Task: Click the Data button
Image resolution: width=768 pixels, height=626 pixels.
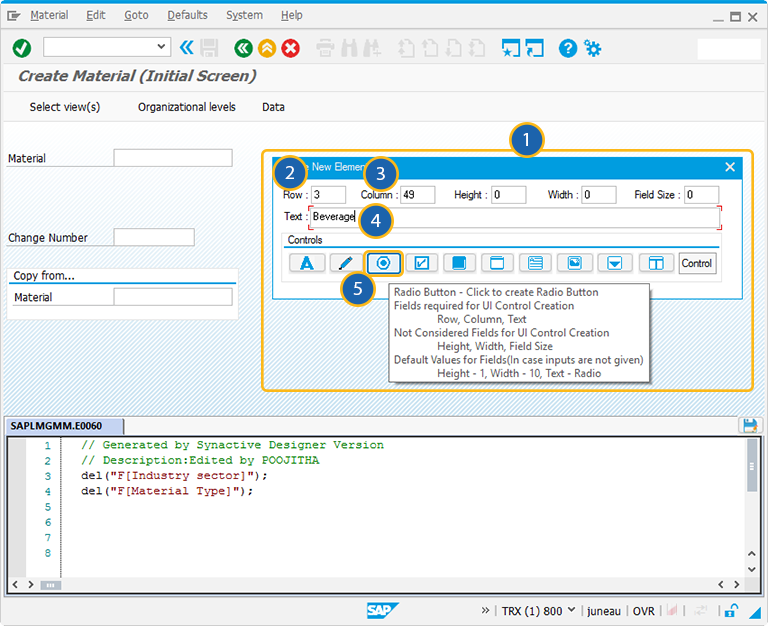Action: pos(273,107)
